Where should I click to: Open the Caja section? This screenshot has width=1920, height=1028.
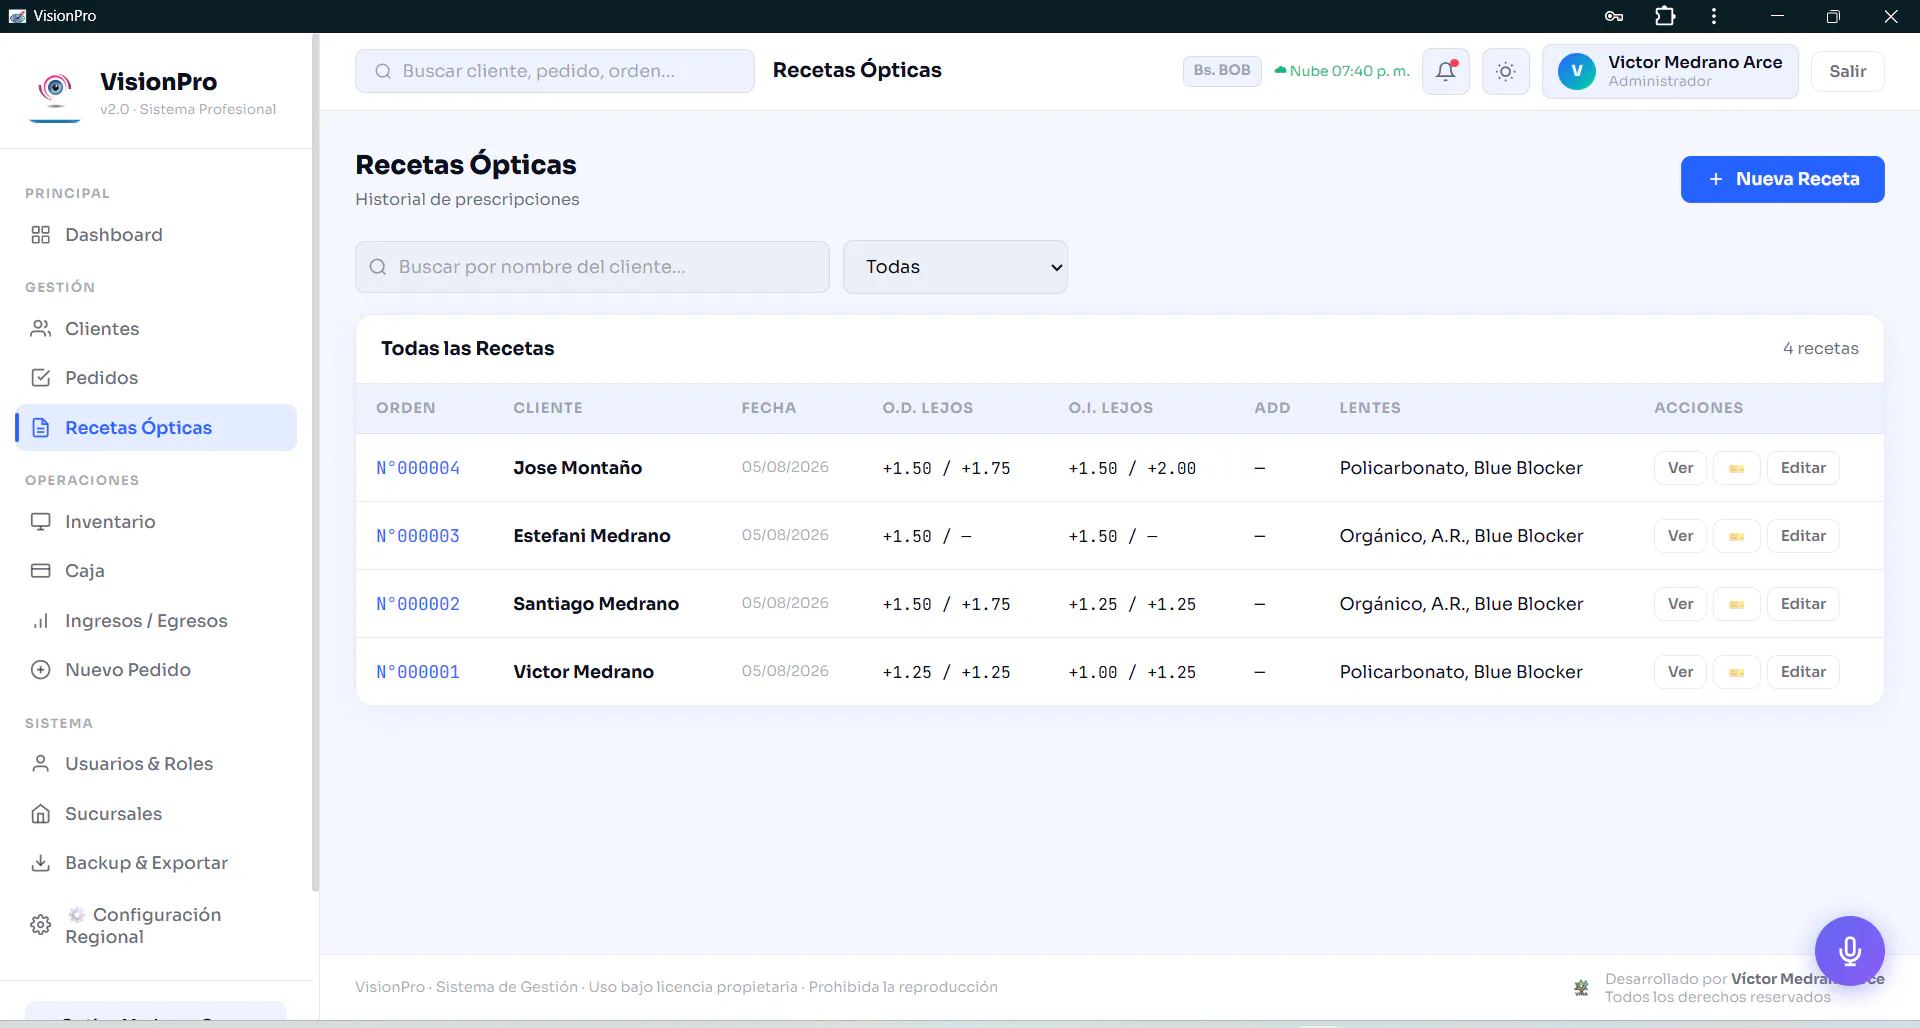click(156, 571)
